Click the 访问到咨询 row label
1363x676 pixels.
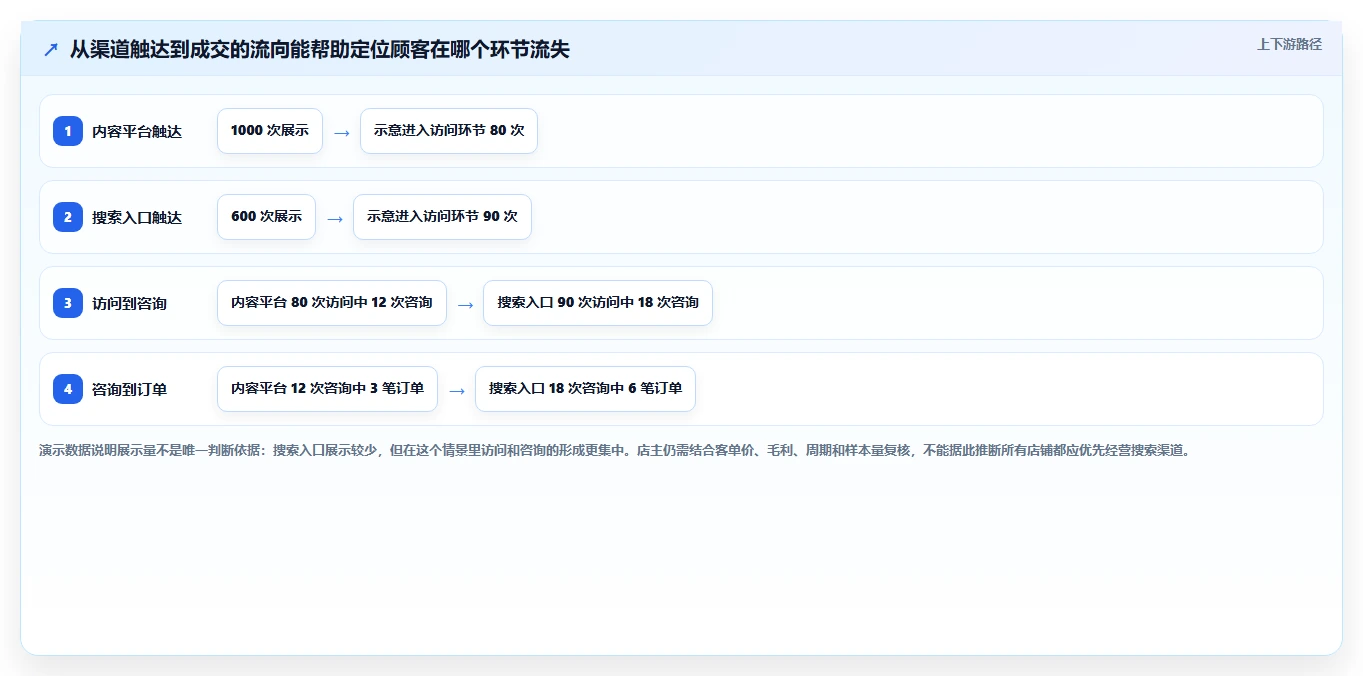[129, 303]
